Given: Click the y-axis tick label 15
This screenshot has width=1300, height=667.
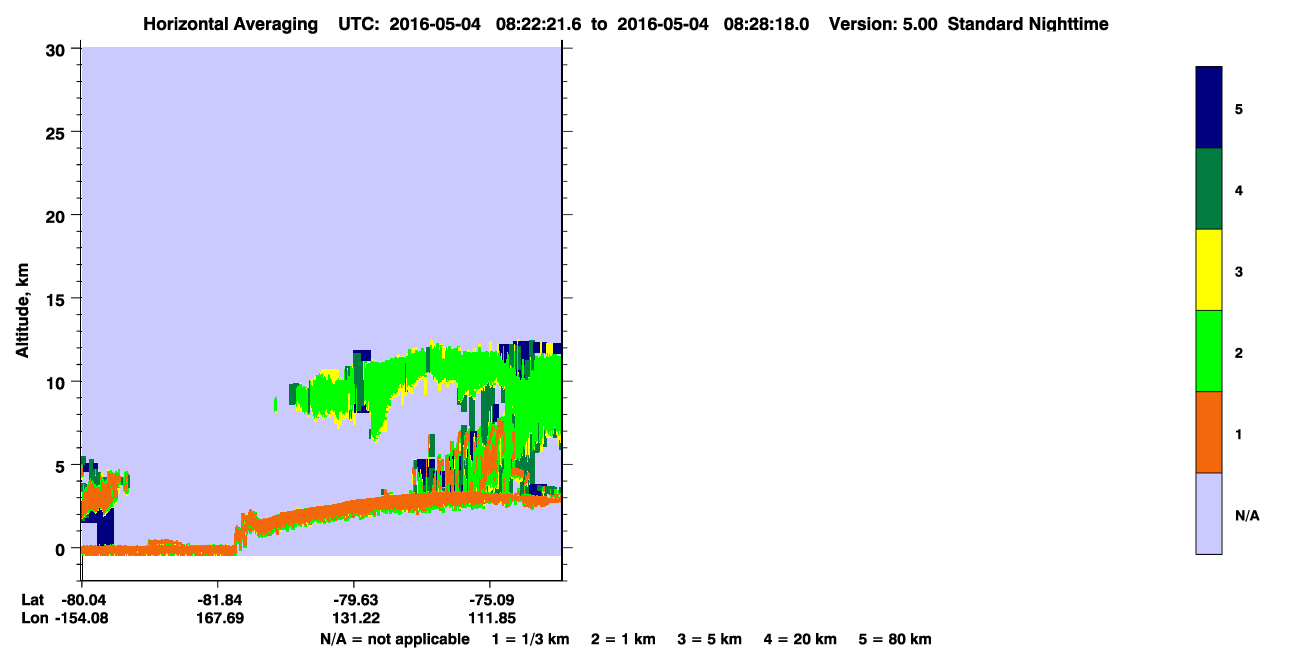Looking at the screenshot, I should pos(57,299).
